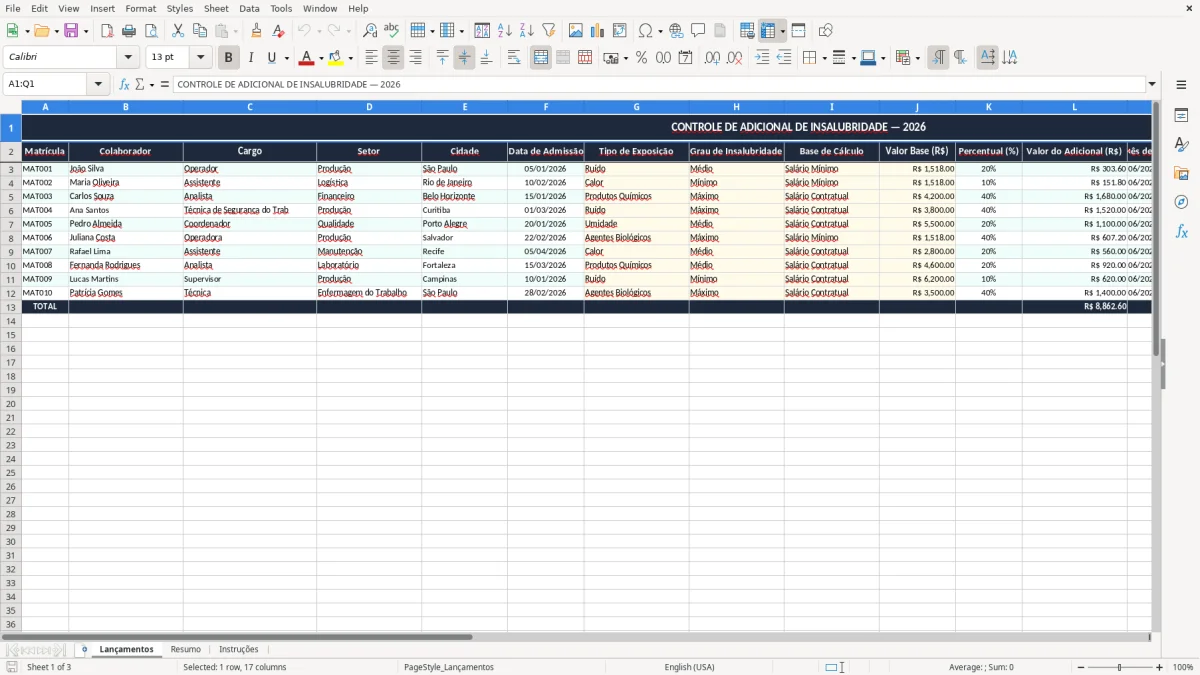Apply AutoFilter using the funnel icon
The width and height of the screenshot is (1200, 675).
(x=549, y=31)
